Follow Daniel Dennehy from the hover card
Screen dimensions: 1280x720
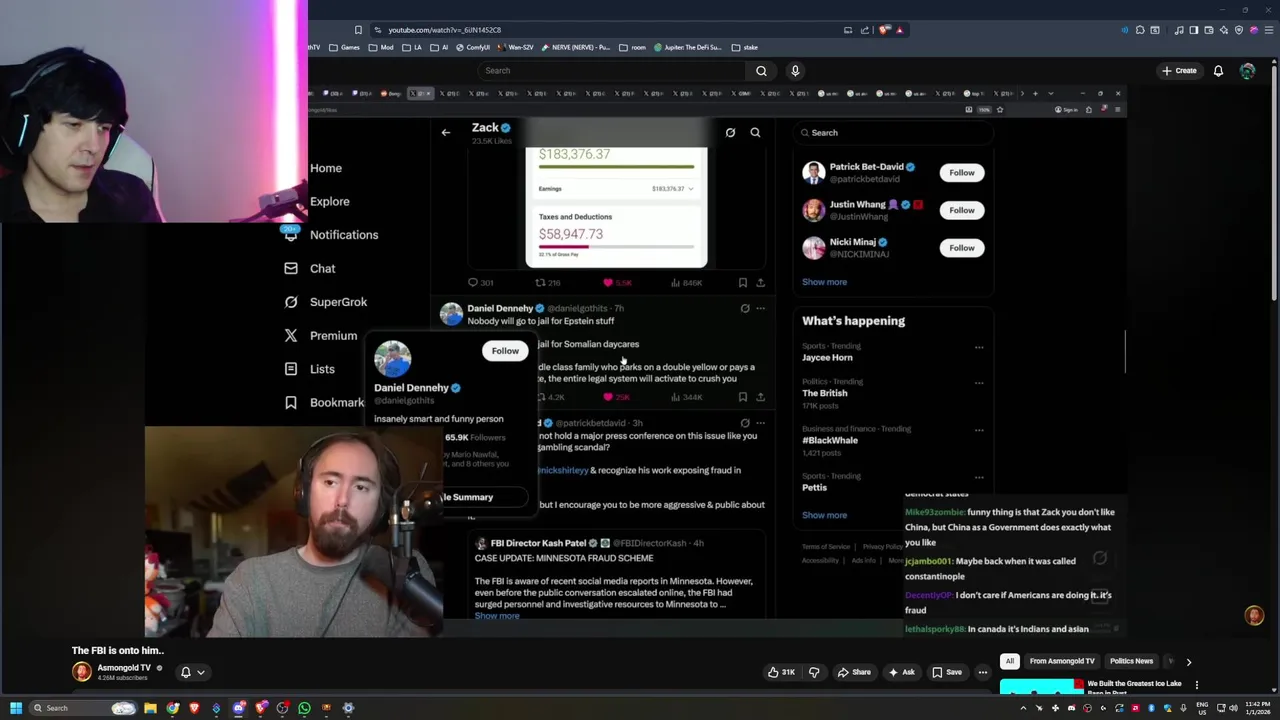pos(505,351)
